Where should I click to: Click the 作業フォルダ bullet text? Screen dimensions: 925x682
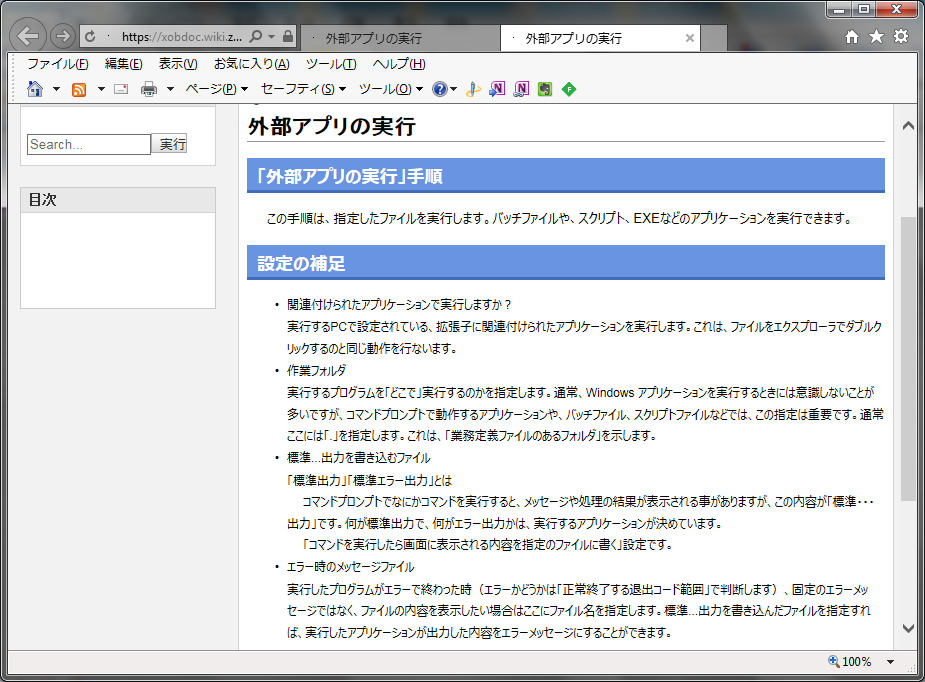tap(317, 370)
